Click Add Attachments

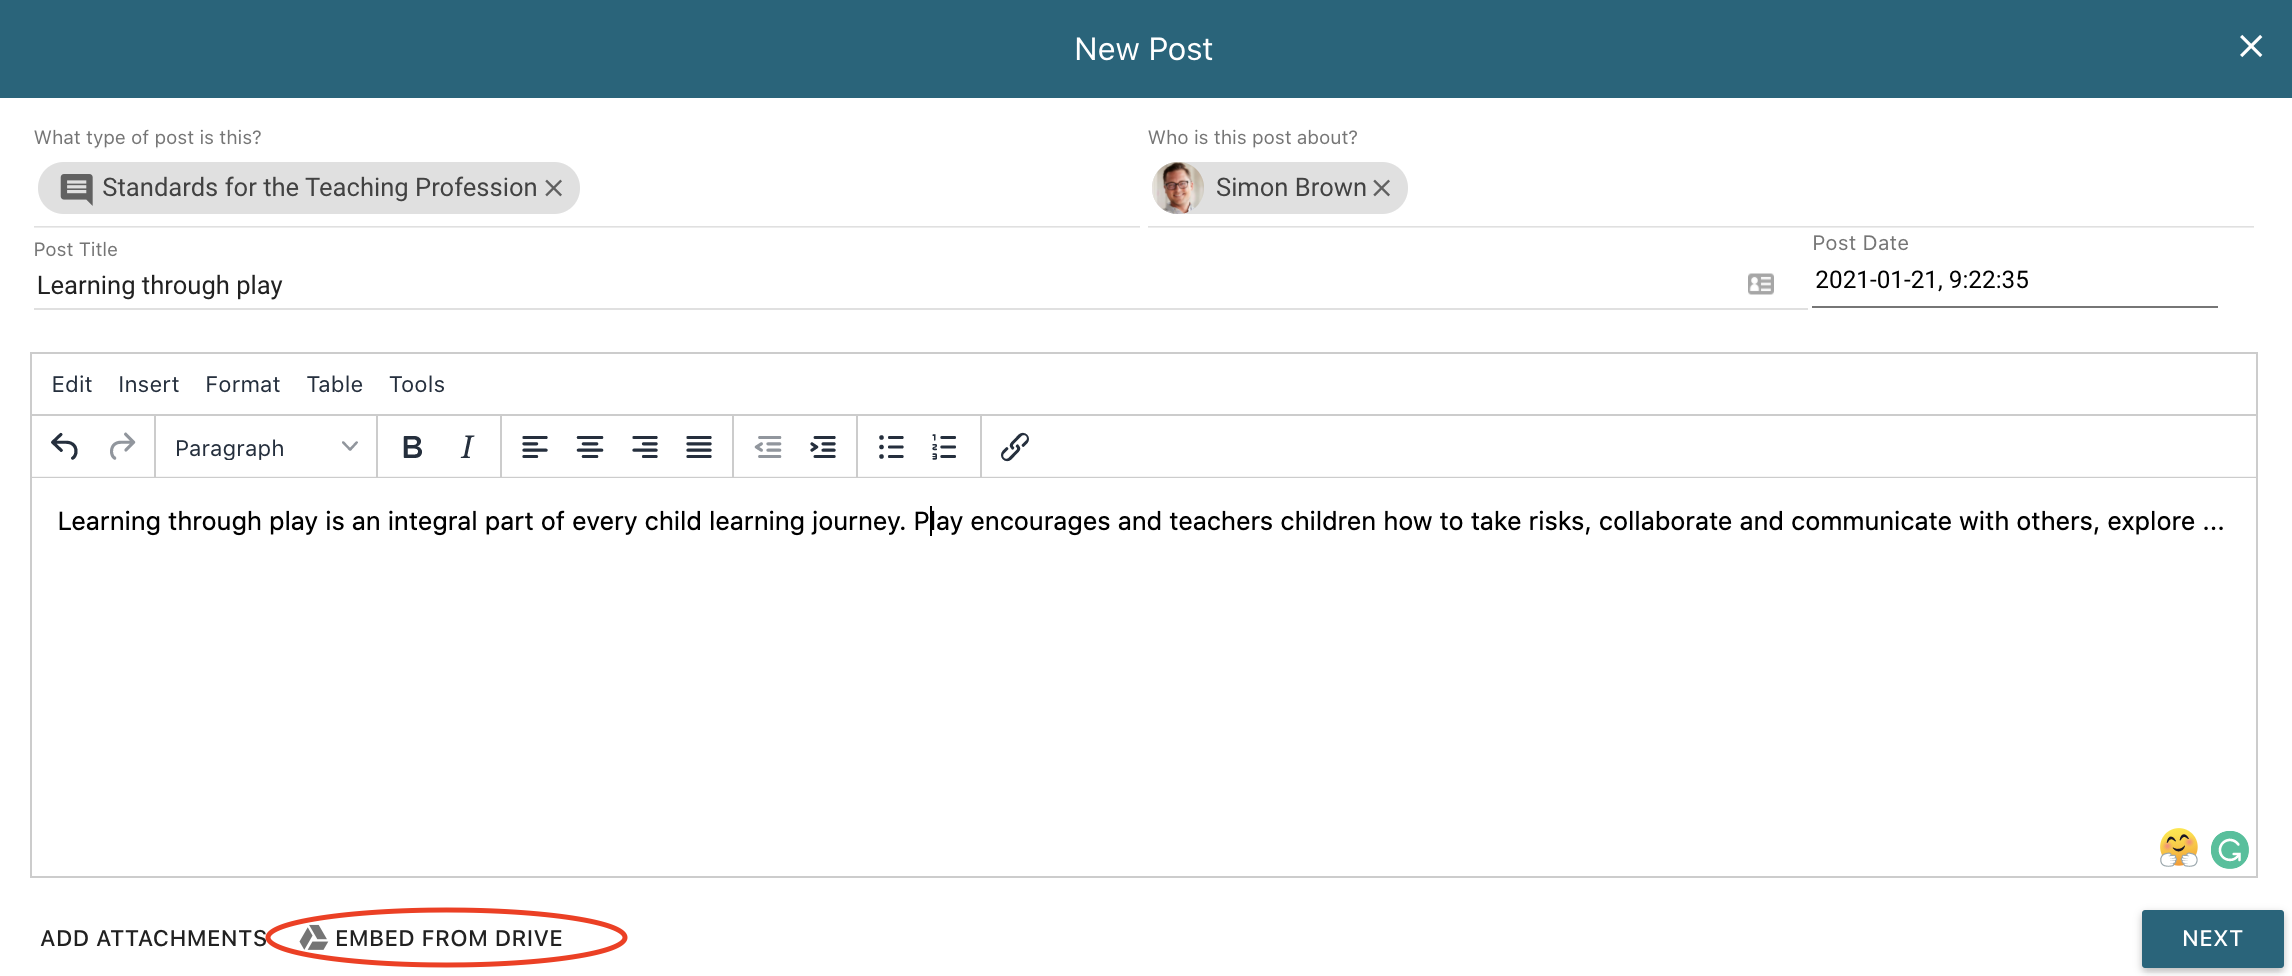point(153,938)
